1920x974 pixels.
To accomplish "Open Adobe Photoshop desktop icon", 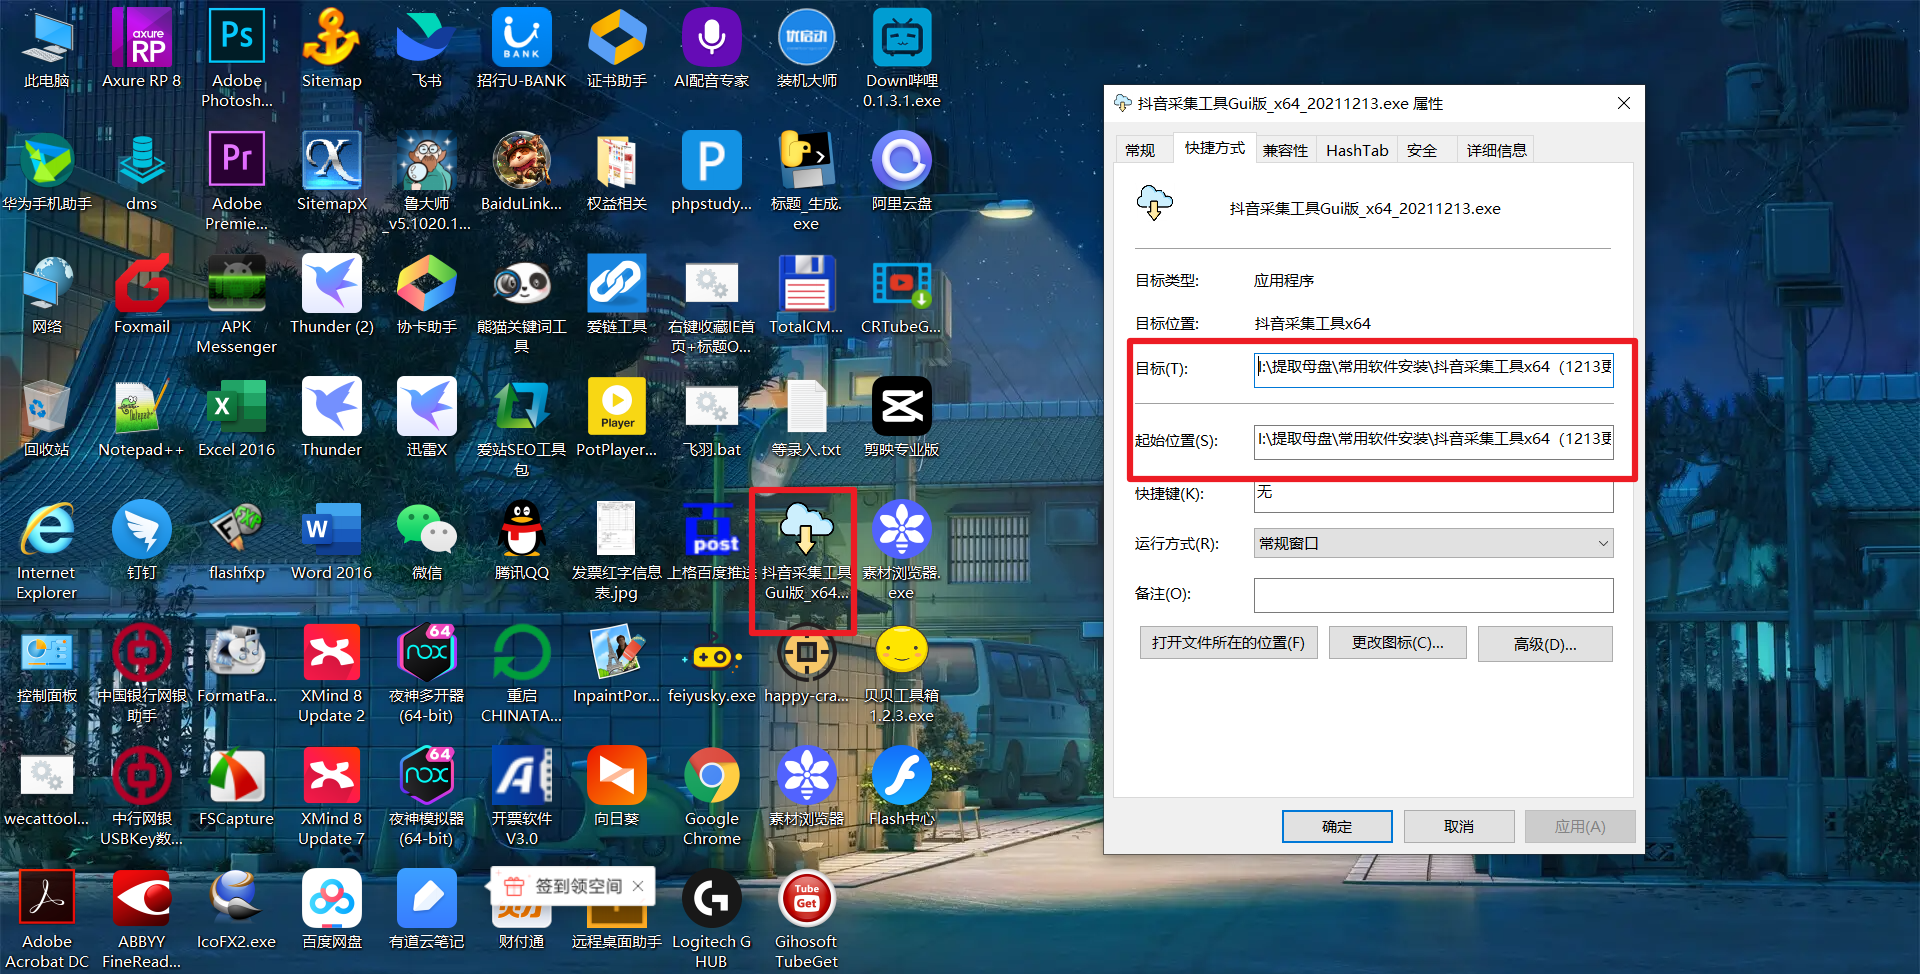I will point(236,35).
